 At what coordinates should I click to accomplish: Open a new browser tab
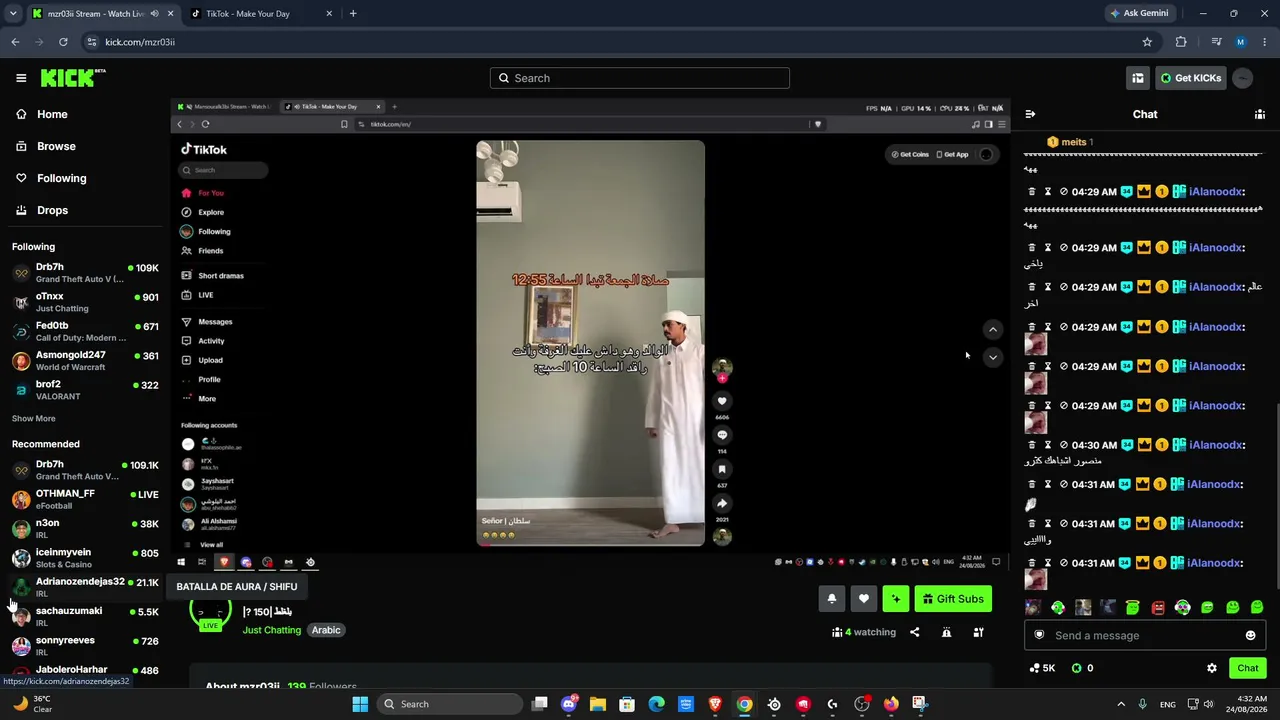pos(353,14)
